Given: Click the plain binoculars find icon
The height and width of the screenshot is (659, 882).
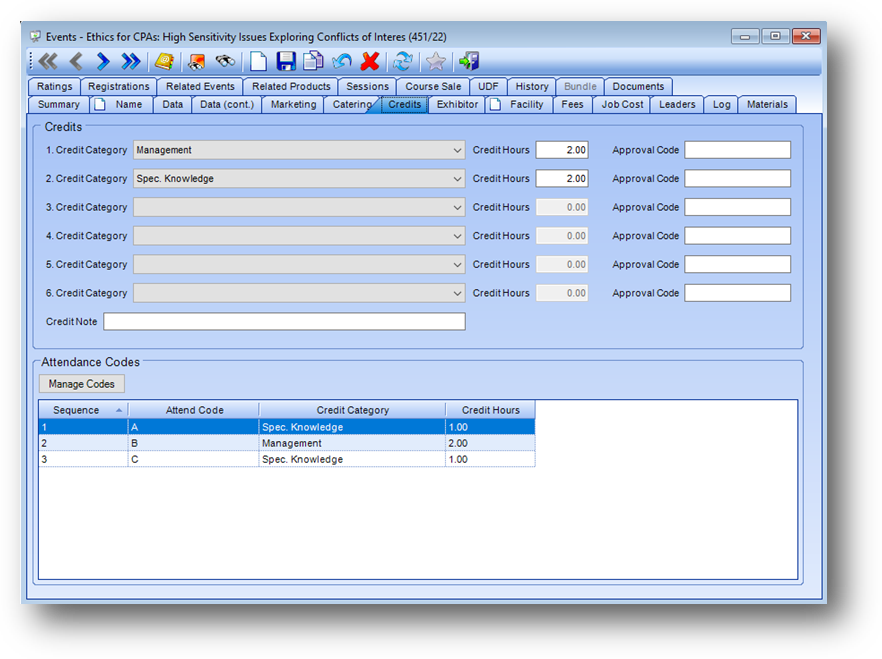Looking at the screenshot, I should click(x=226, y=61).
